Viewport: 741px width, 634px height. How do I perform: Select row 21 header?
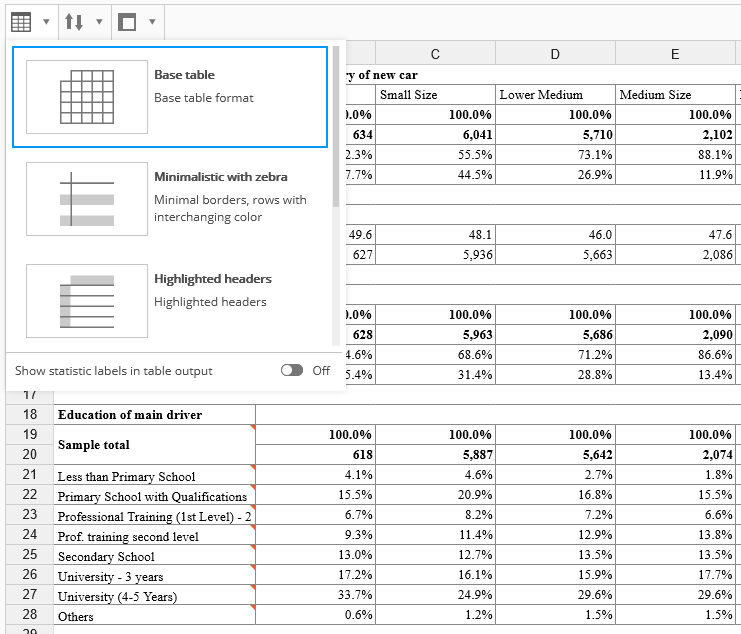pyautogui.click(x=30, y=474)
